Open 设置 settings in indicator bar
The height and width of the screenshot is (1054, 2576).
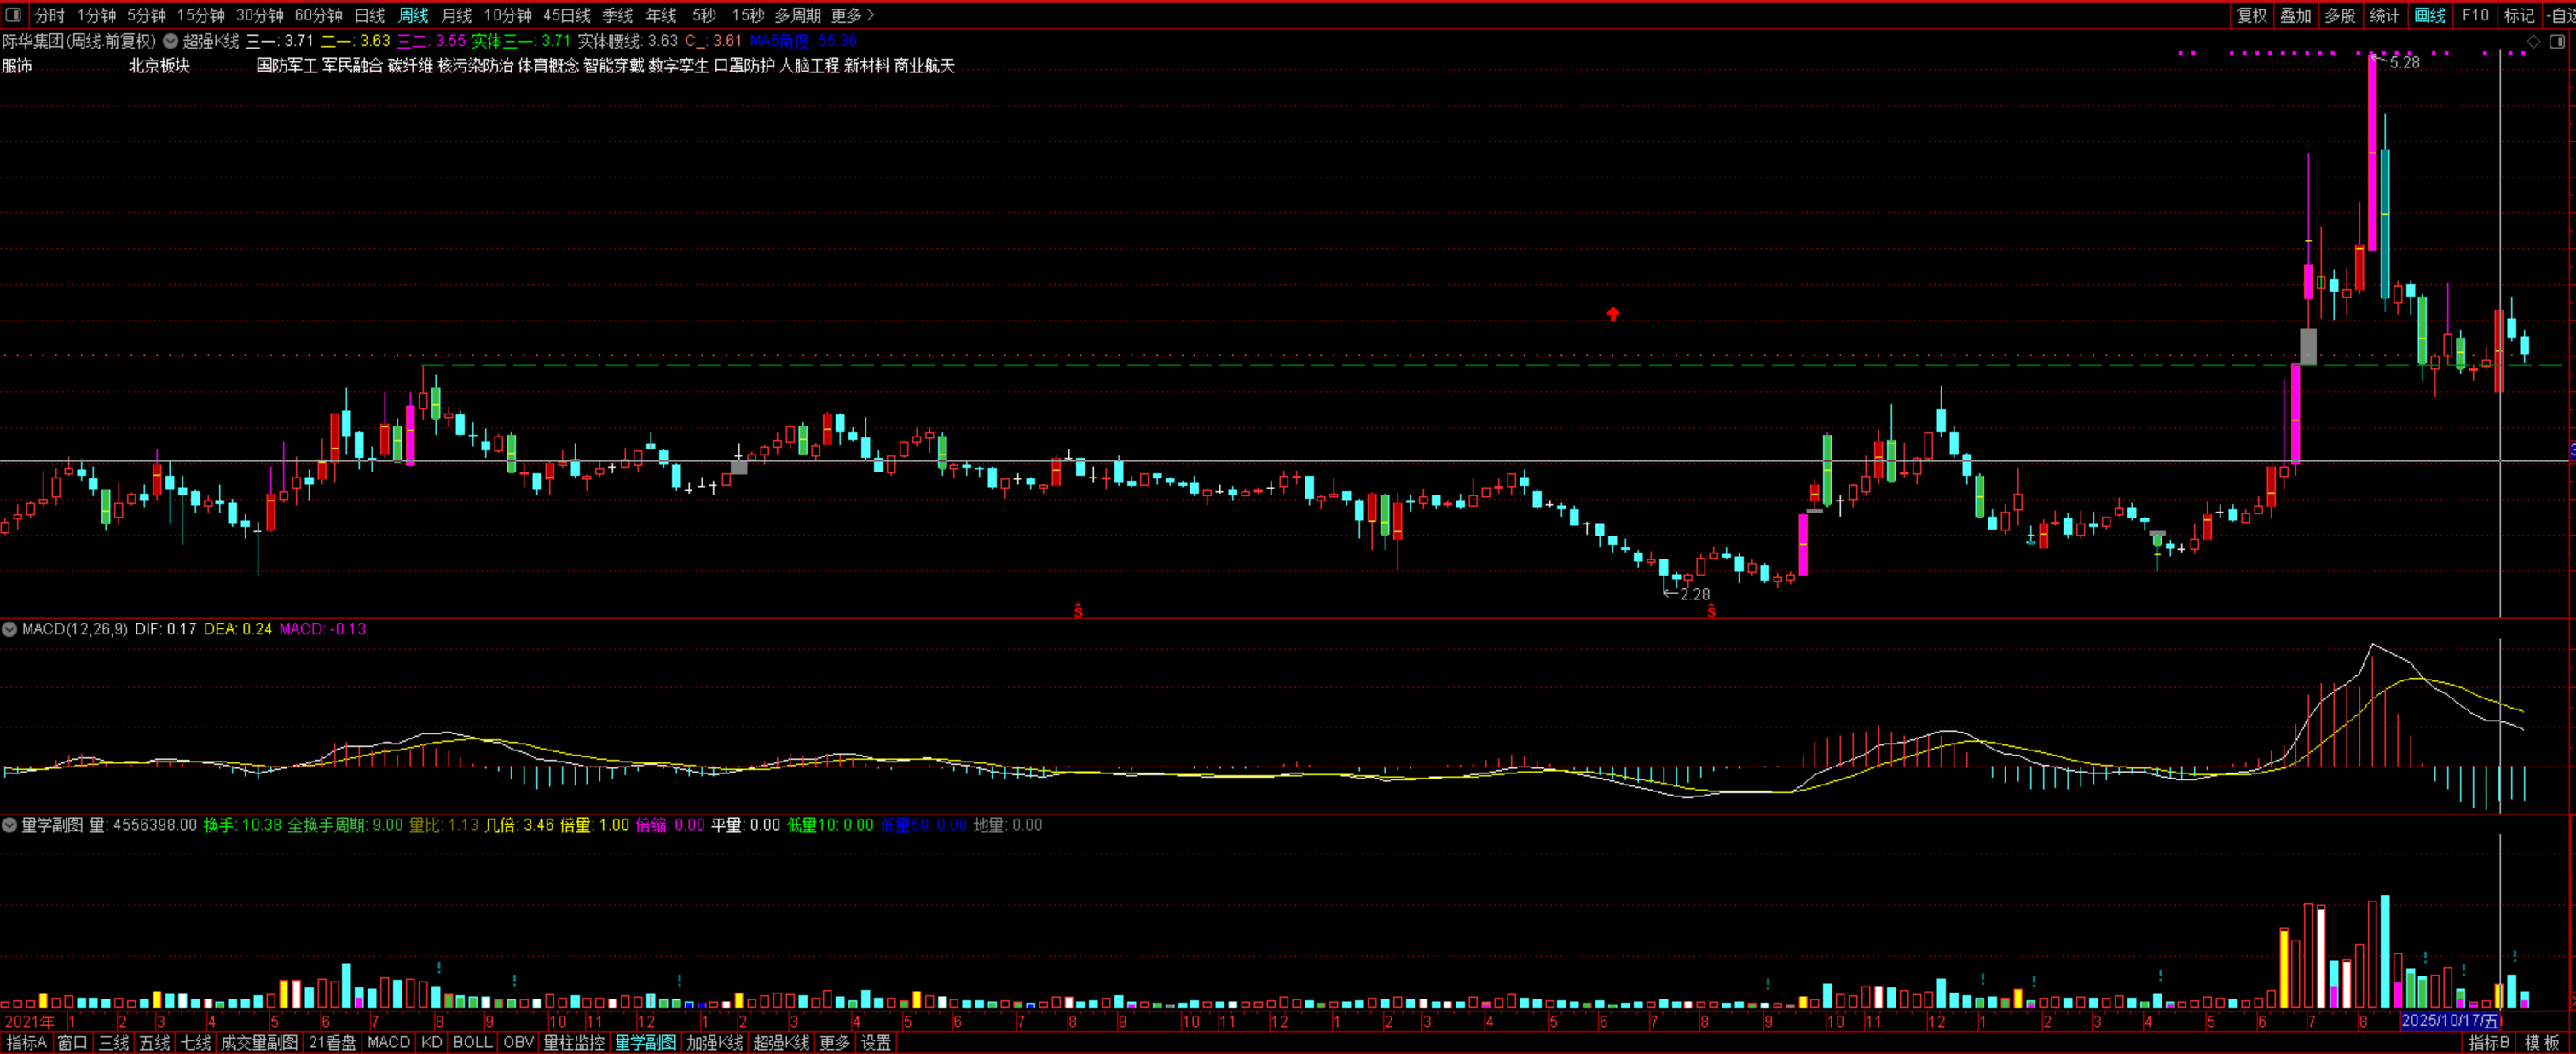876,1042
